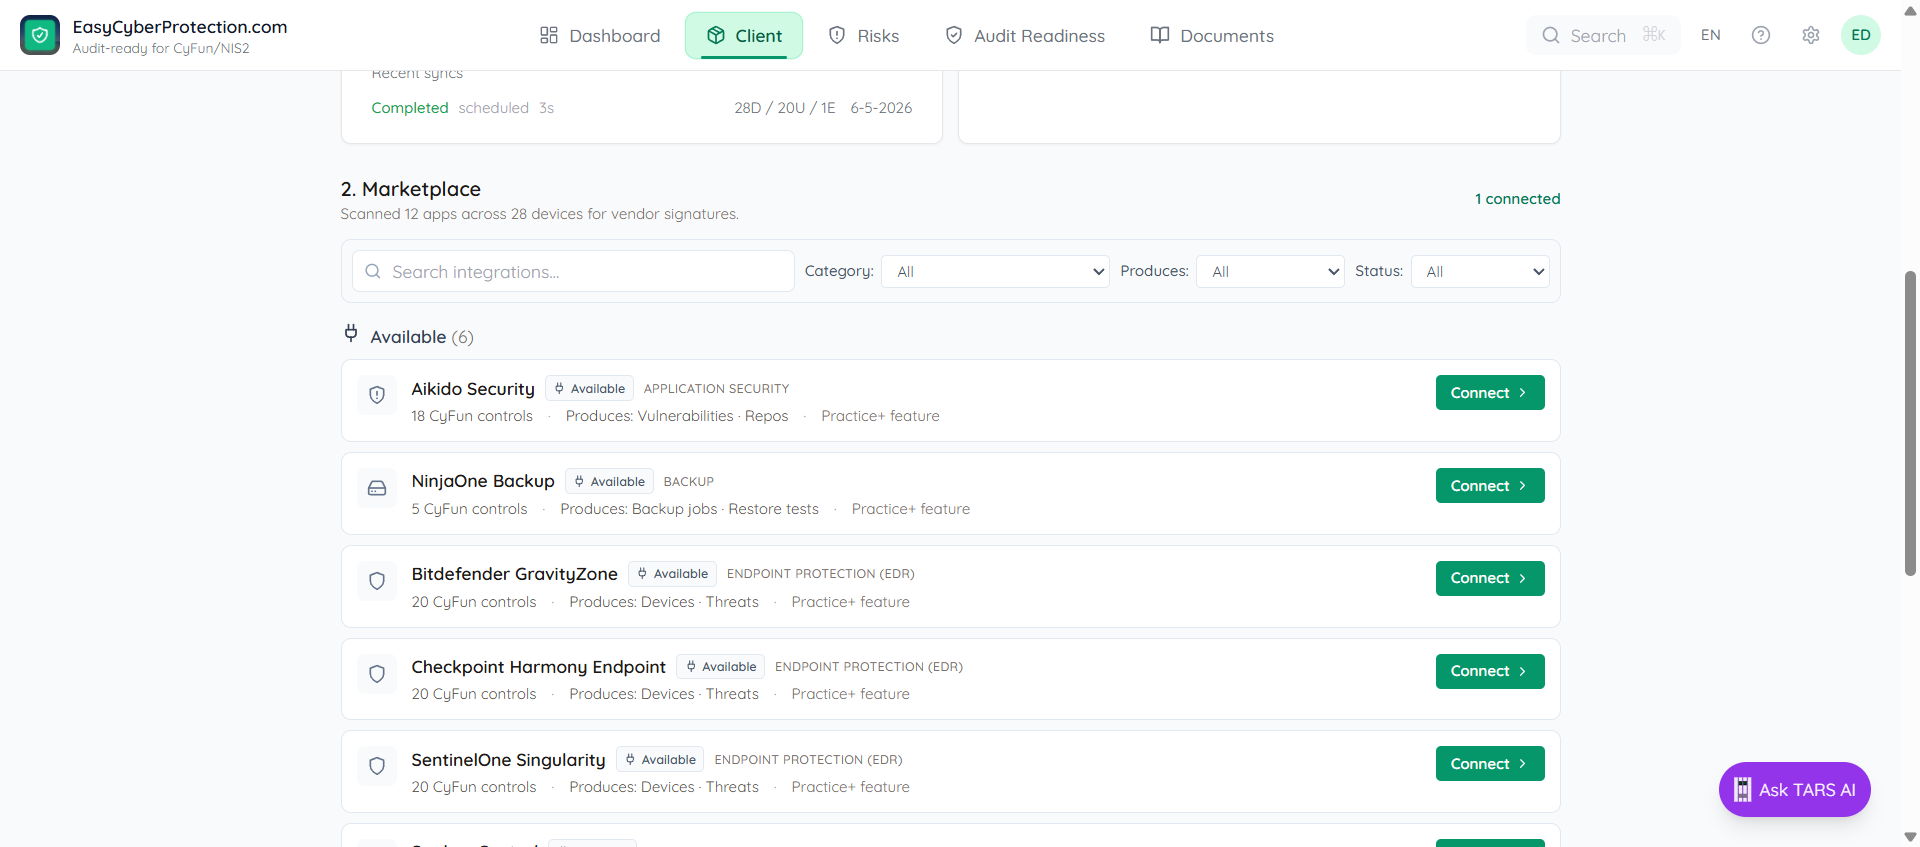Switch language using the EN selector
The width and height of the screenshot is (1920, 847).
click(1711, 35)
